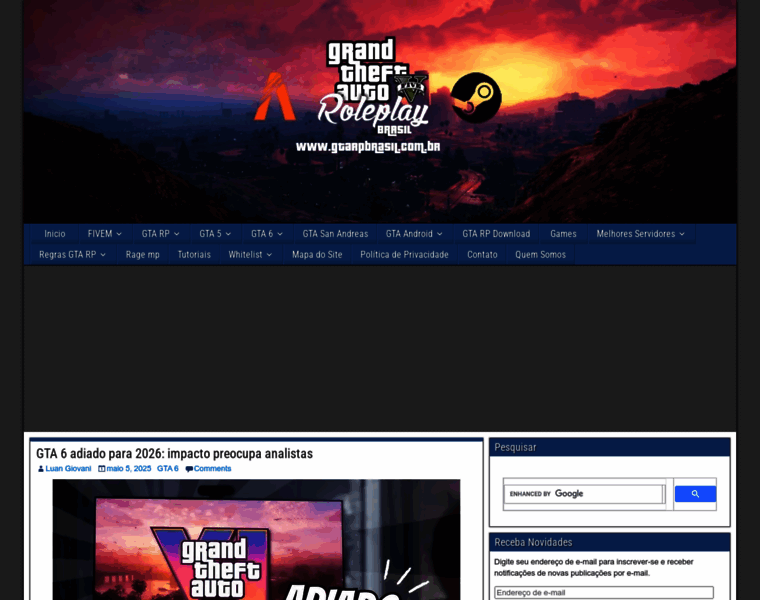
Task: Open GTA San Andreas menu item
Action: pyautogui.click(x=335, y=234)
